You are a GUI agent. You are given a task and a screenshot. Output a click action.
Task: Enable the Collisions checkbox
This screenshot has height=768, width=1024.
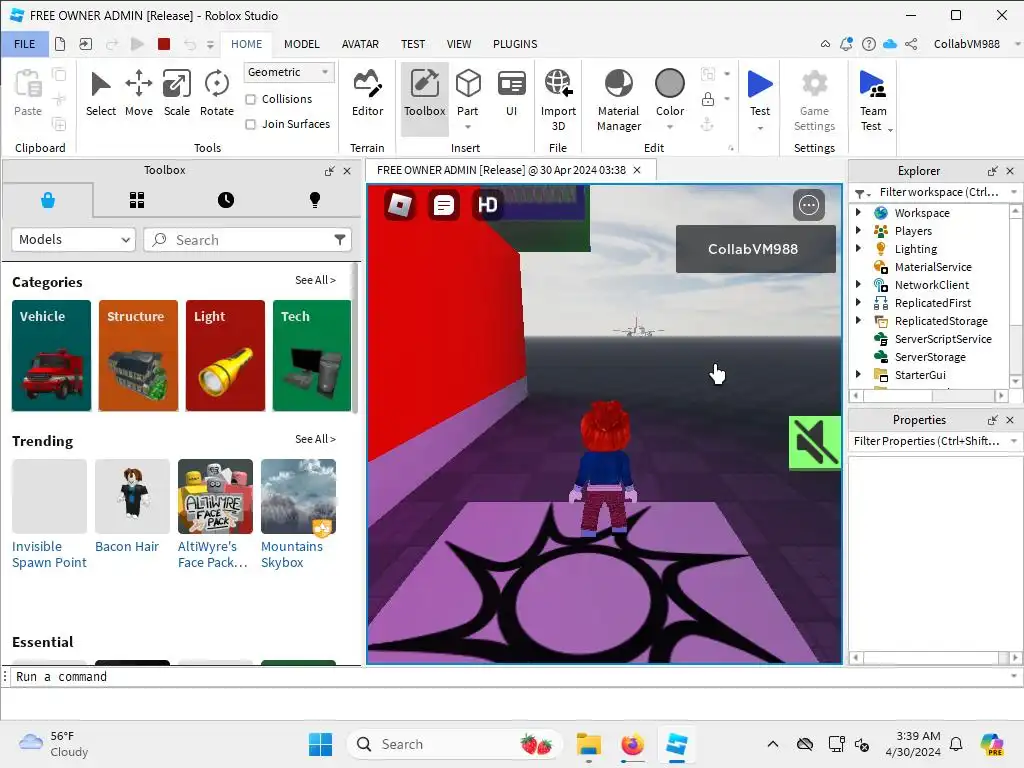tap(250, 99)
